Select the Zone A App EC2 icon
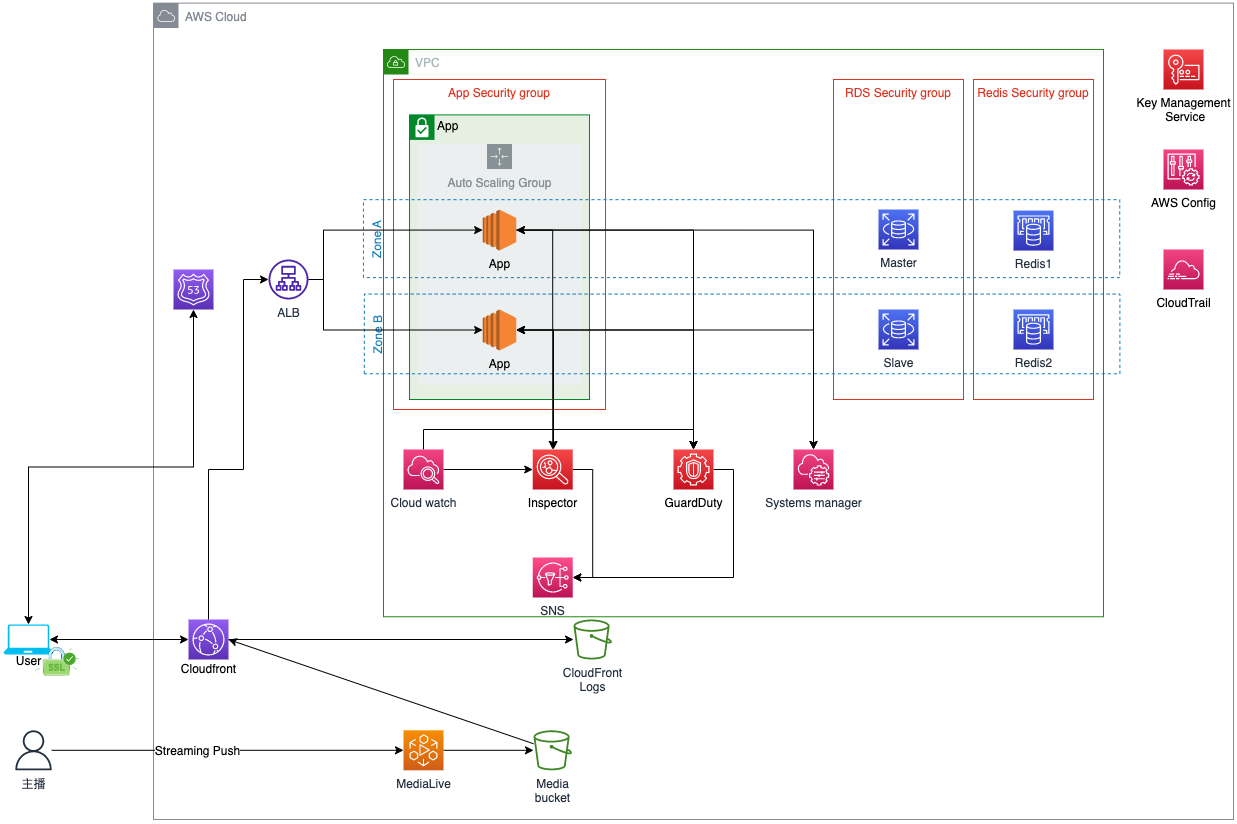Screen dimensions: 1237x824 click(499, 230)
